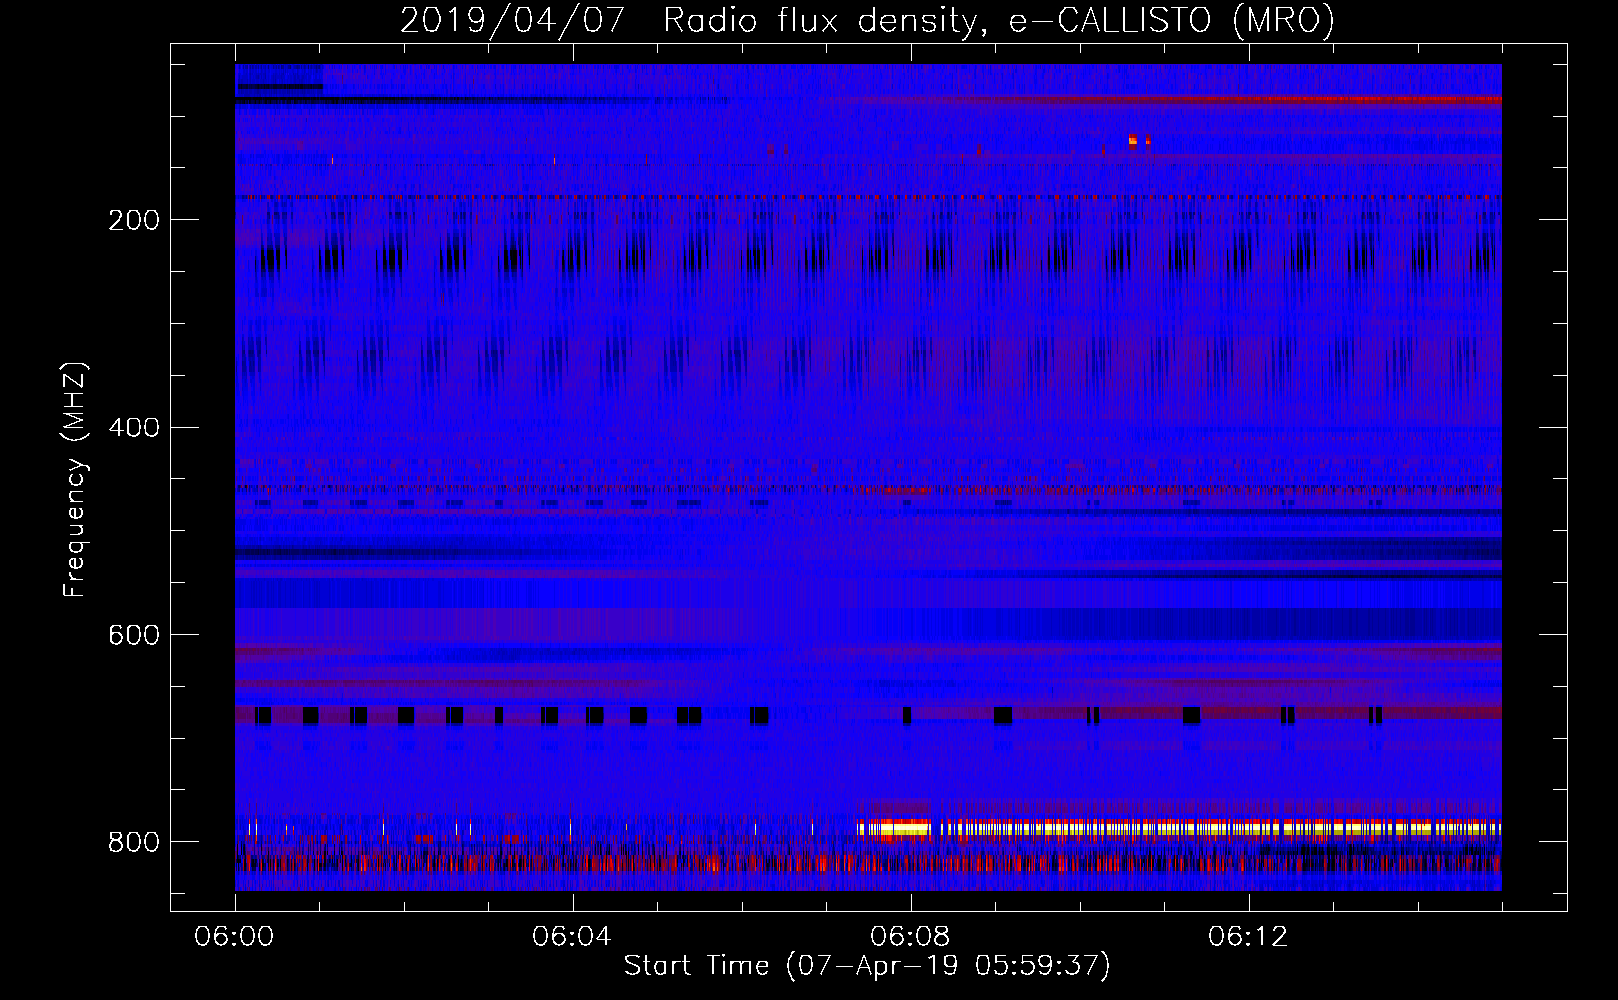Click the 06:12 time tick label
Screen dimensions: 1618x1000
tap(1249, 937)
